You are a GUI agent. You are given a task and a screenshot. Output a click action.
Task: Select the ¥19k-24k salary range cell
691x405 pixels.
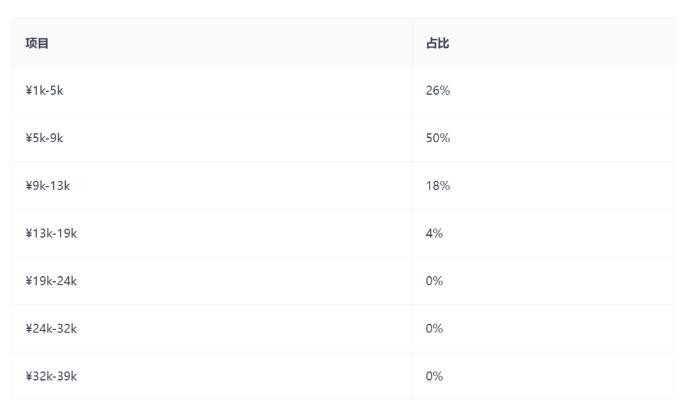[51, 281]
